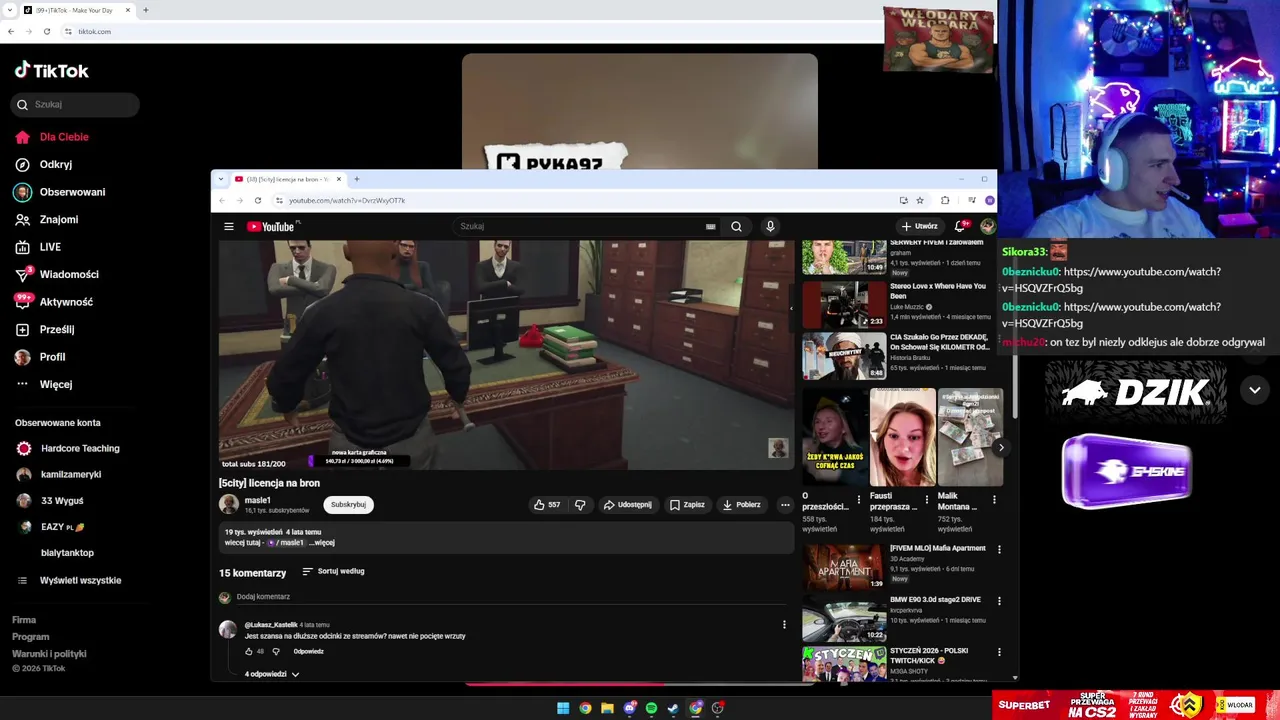Viewport: 1280px width, 720px height.
Task: Open tab search dropdown in YouTube window
Action: pyautogui.click(x=221, y=179)
